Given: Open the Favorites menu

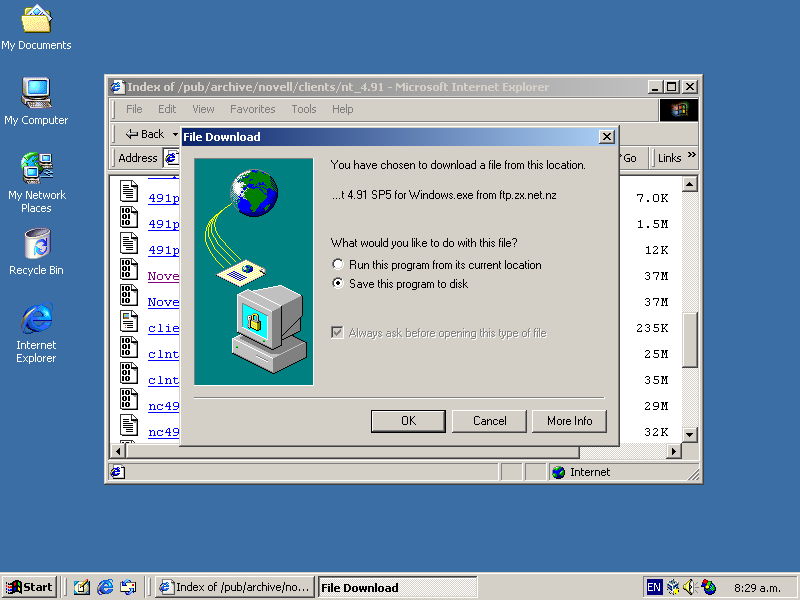Looking at the screenshot, I should (253, 109).
